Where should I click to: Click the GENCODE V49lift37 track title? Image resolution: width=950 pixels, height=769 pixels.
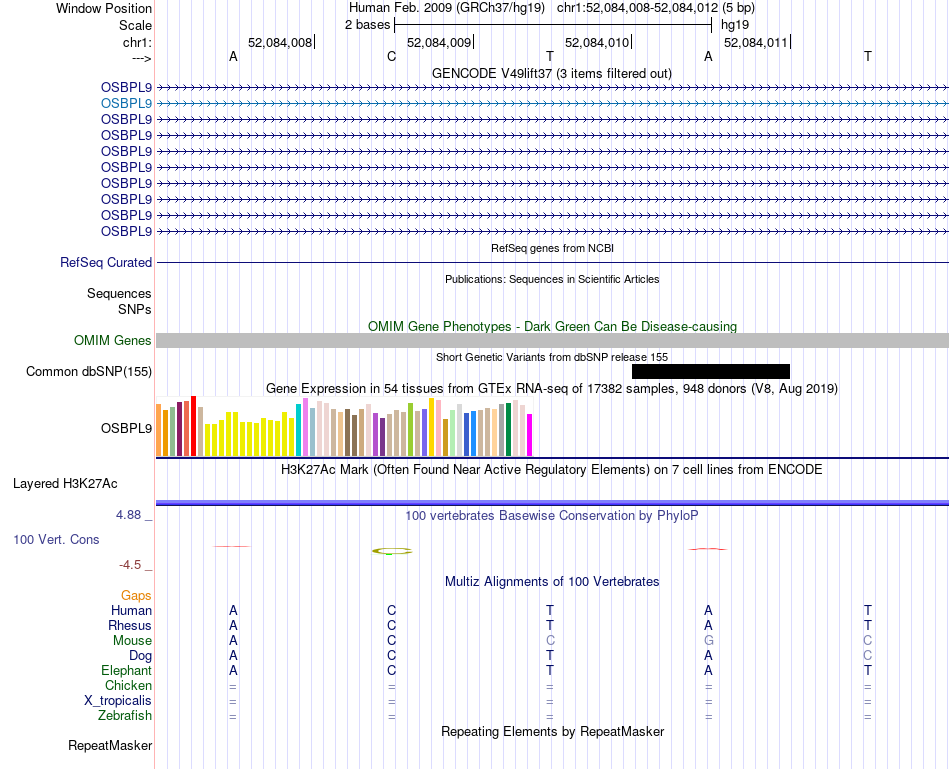551,73
